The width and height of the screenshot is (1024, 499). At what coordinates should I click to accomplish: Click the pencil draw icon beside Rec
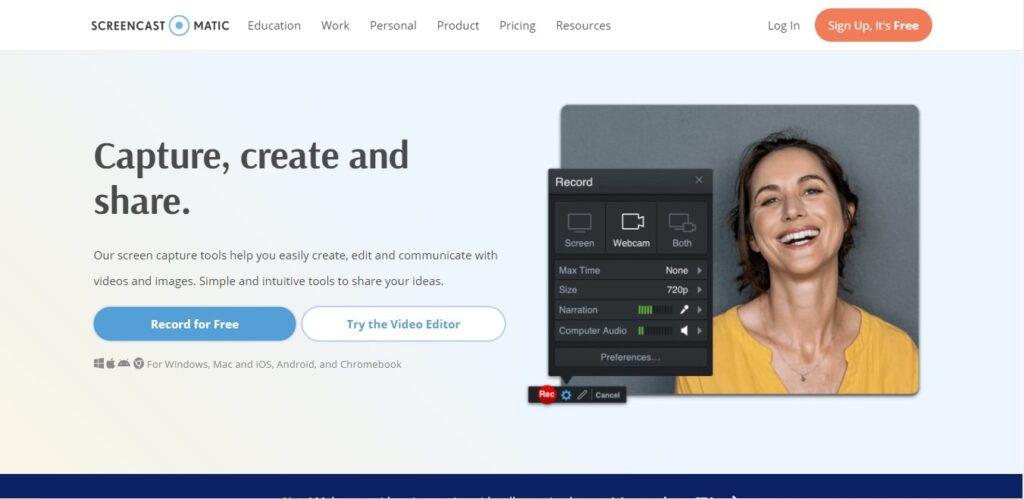click(x=582, y=395)
